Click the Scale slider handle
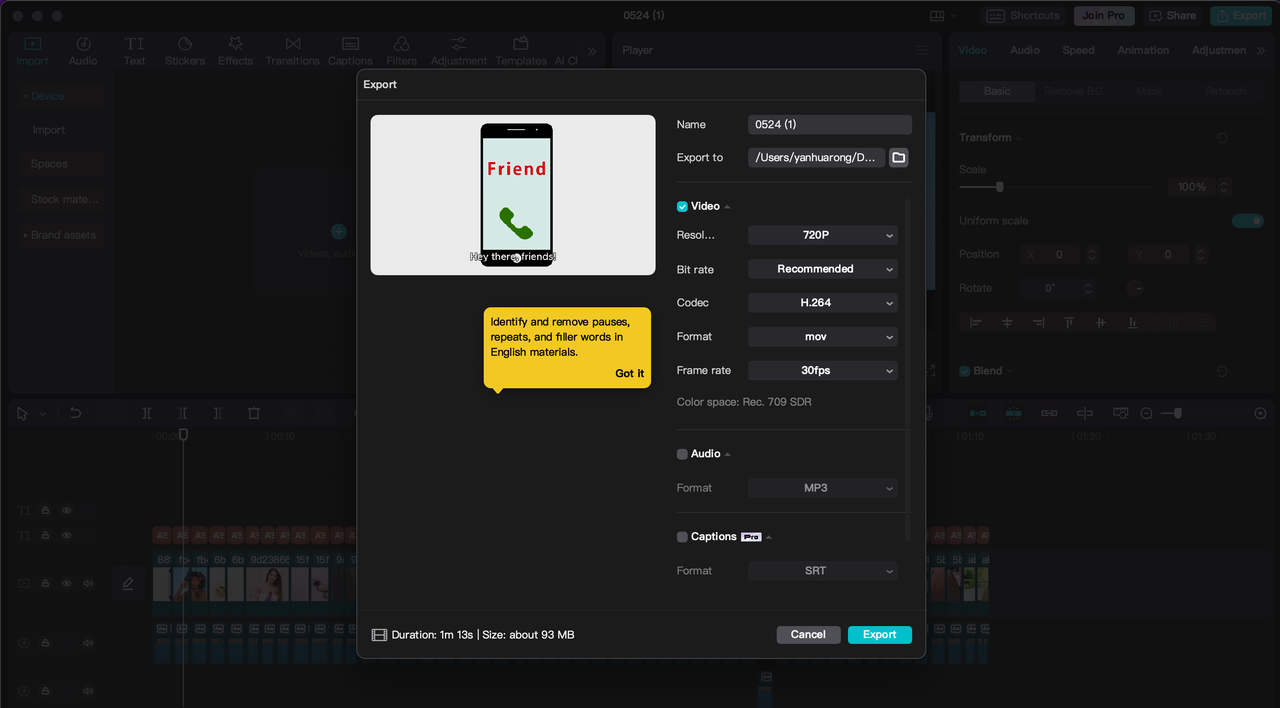 click(x=999, y=187)
